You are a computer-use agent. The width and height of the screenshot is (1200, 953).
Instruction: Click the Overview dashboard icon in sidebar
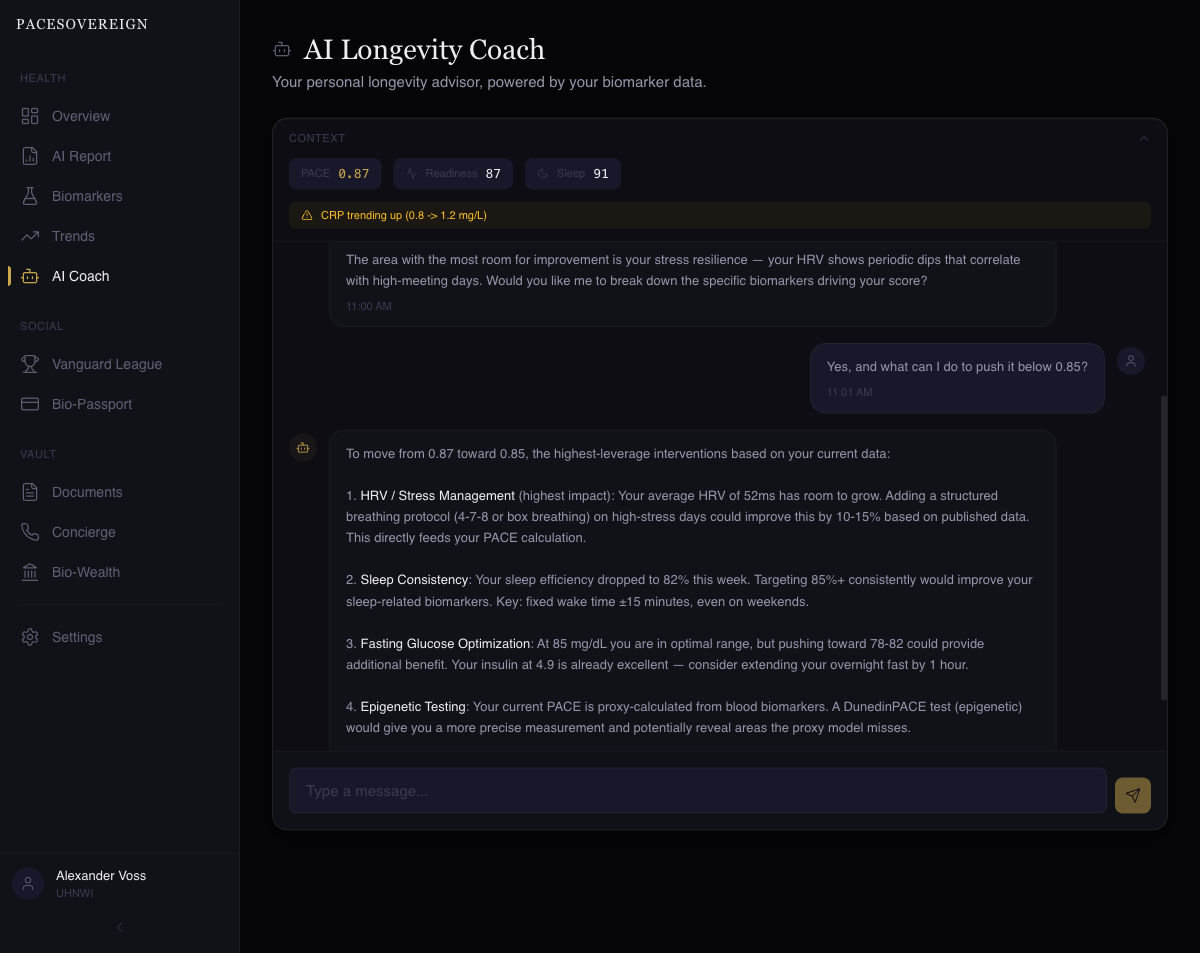30,116
